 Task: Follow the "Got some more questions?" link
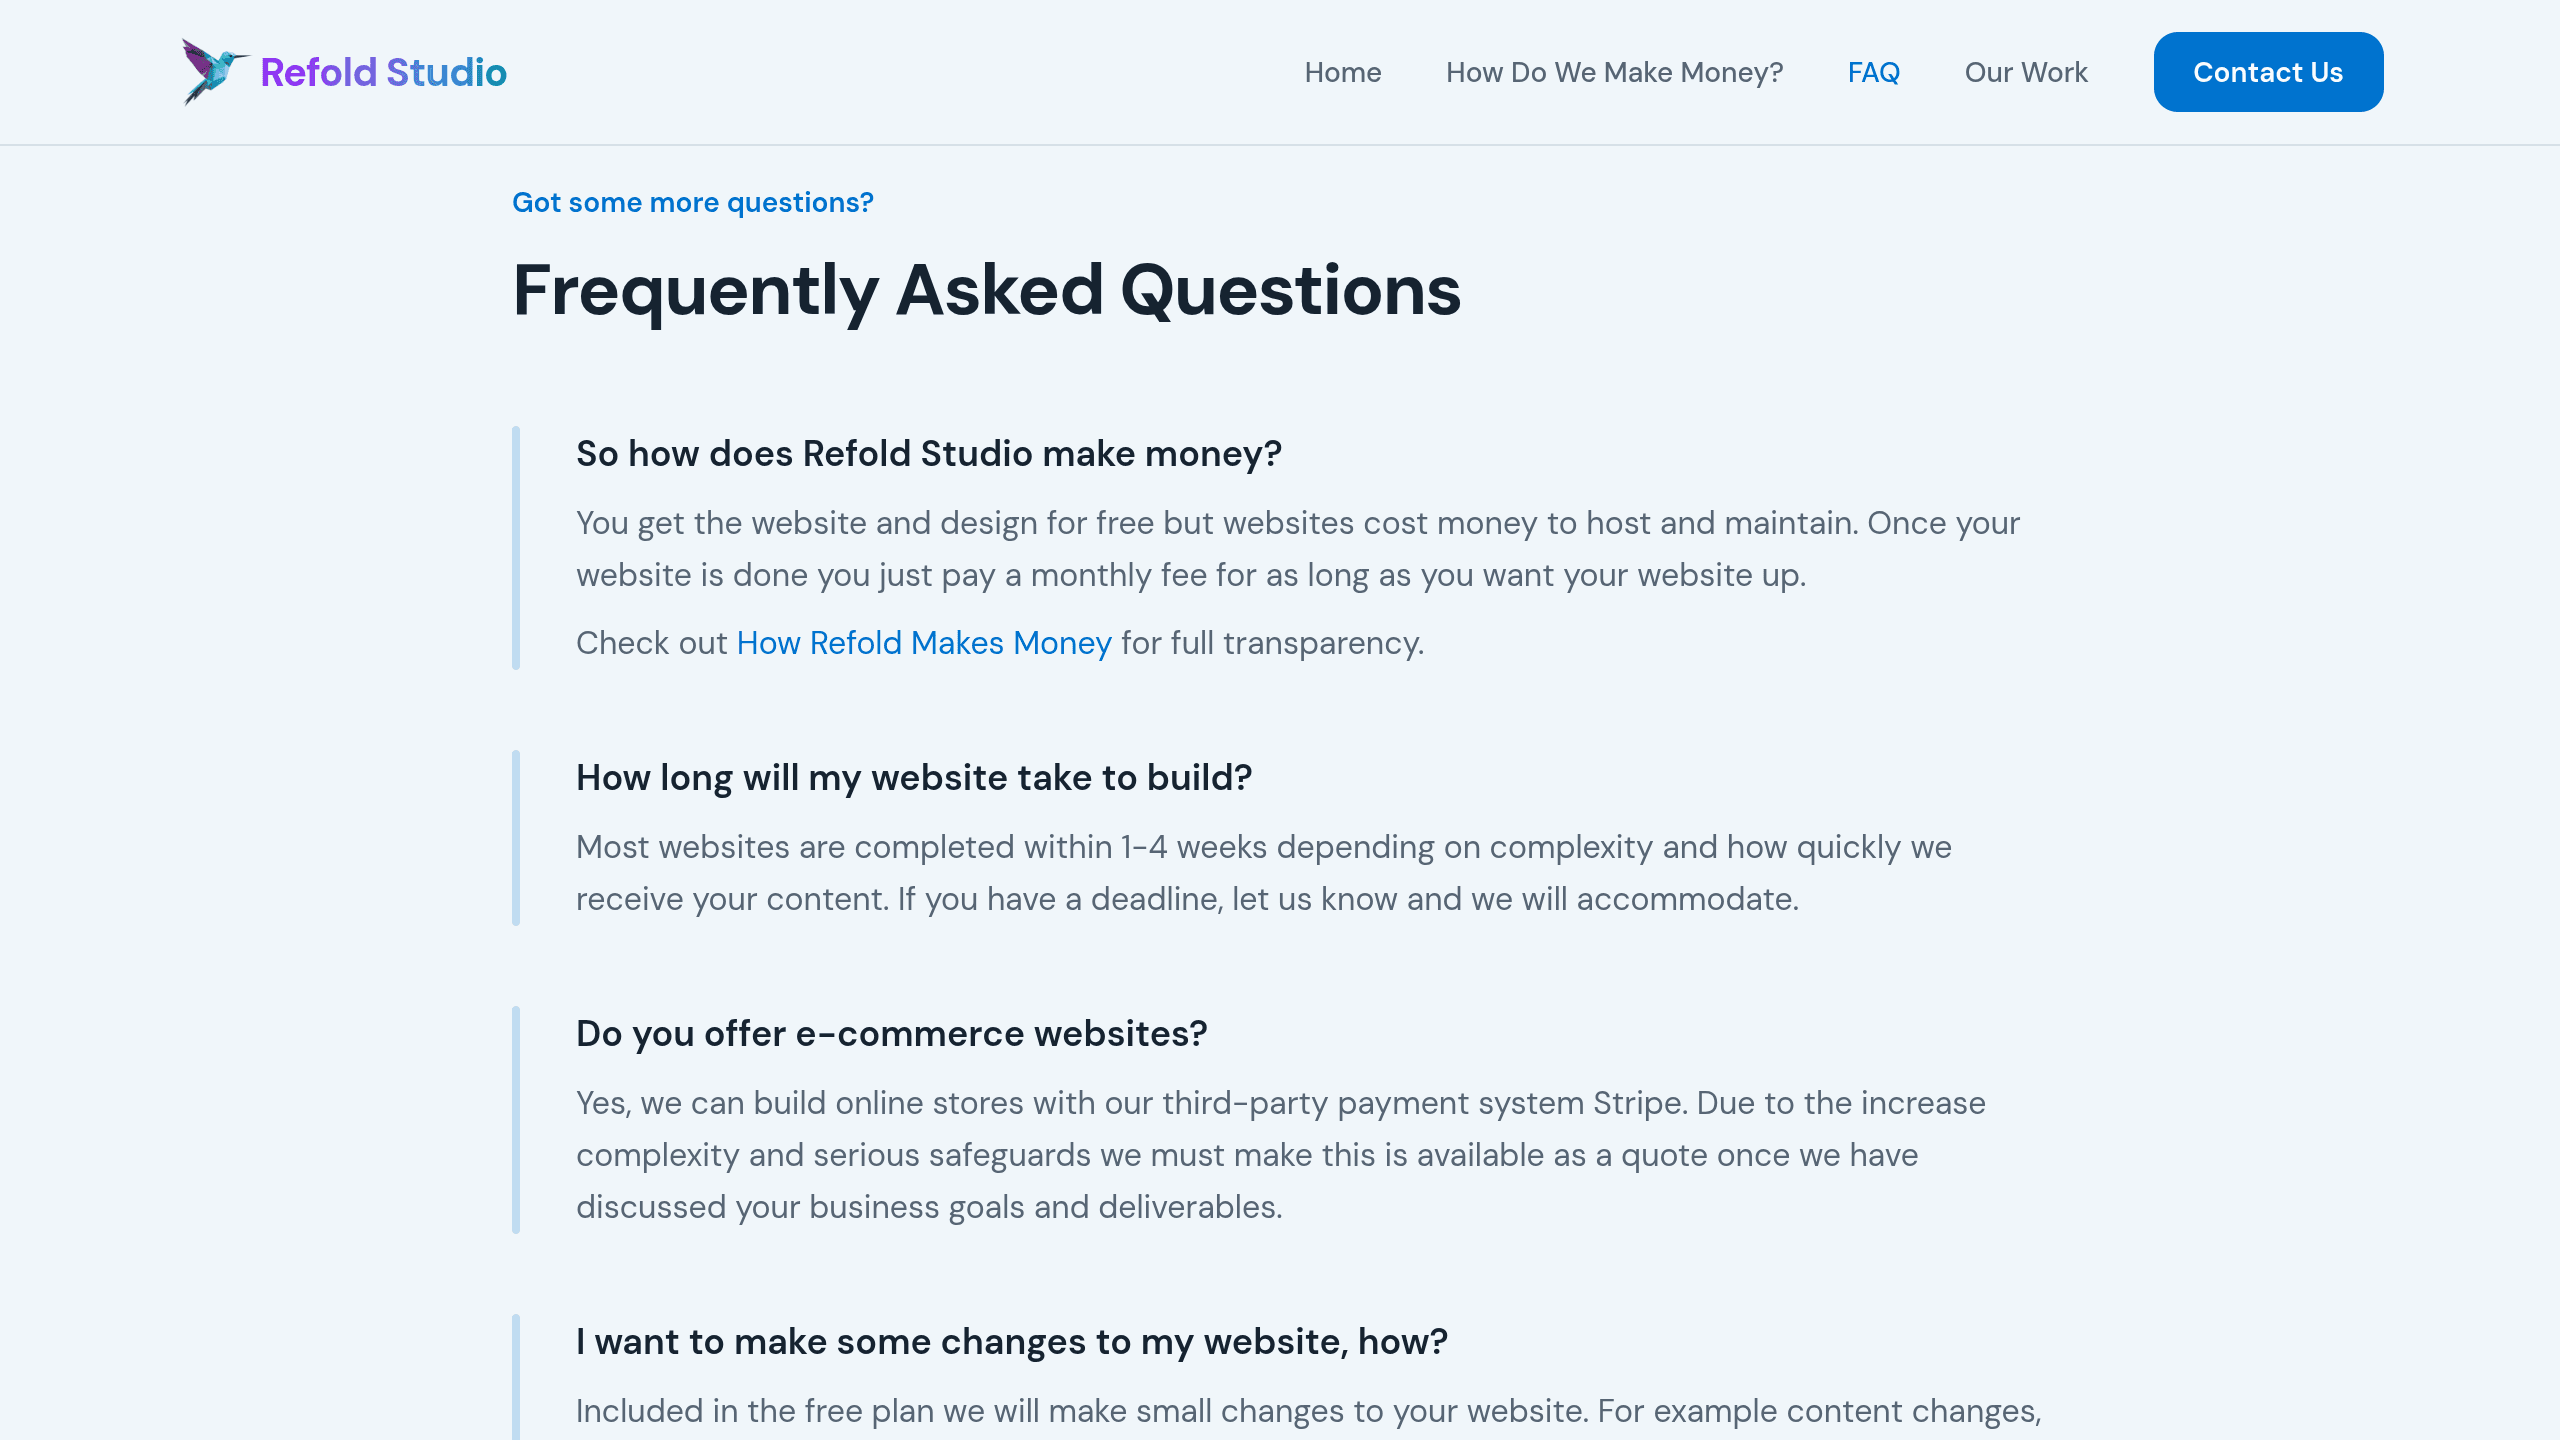692,202
